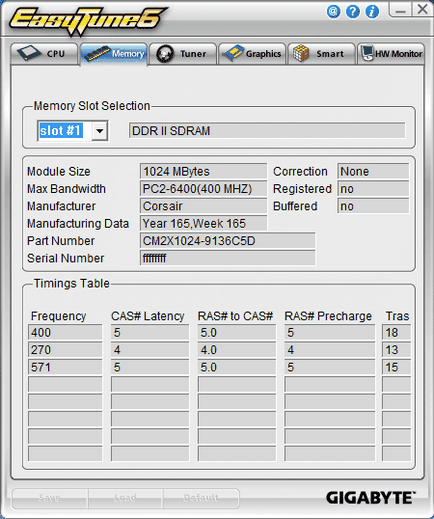Screen dimensions: 434x519
Task: Click the HW Monitor computer icon
Action: 367,53
